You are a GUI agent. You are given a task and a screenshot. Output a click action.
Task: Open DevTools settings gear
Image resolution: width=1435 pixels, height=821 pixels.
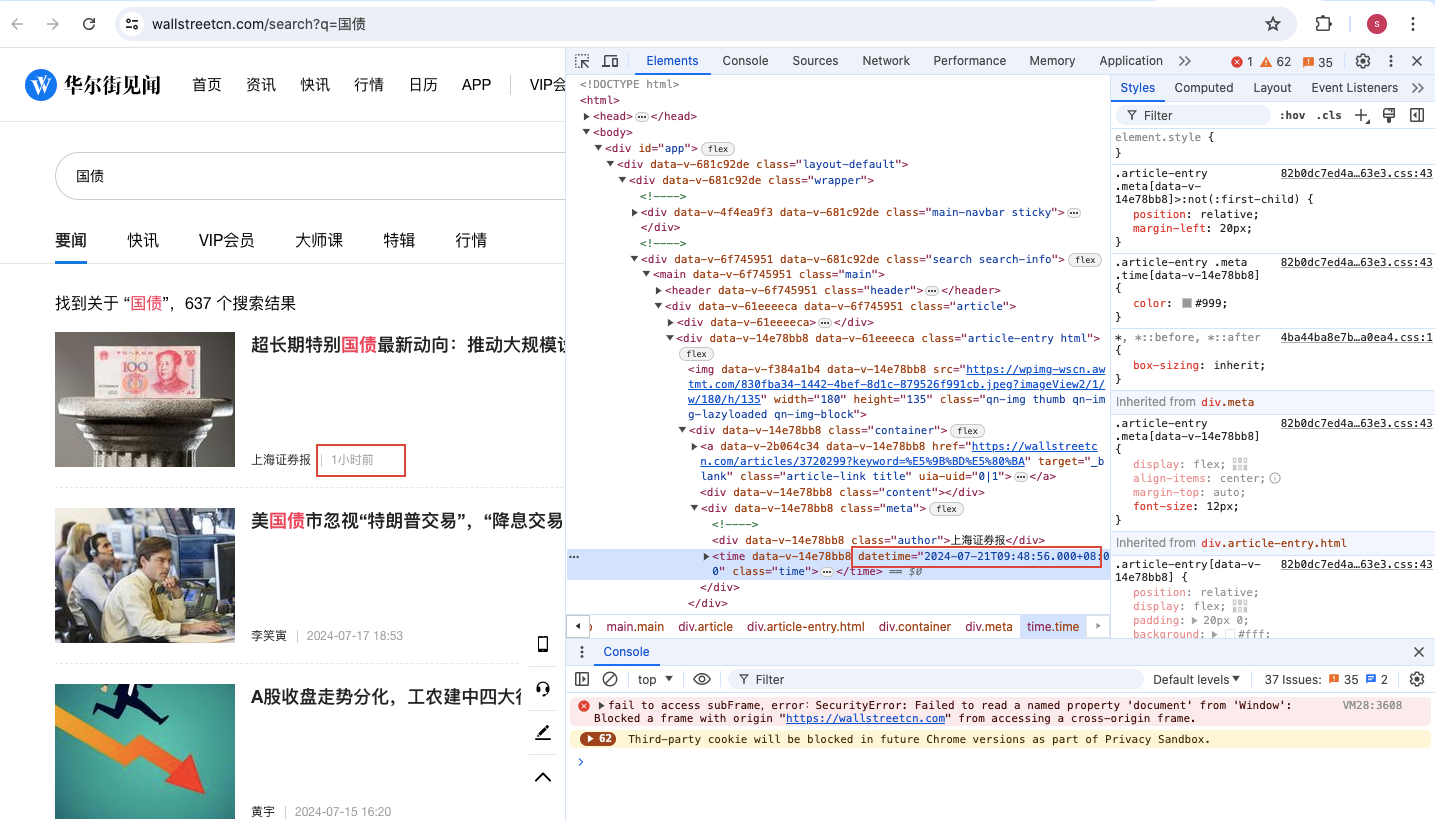coord(1363,61)
